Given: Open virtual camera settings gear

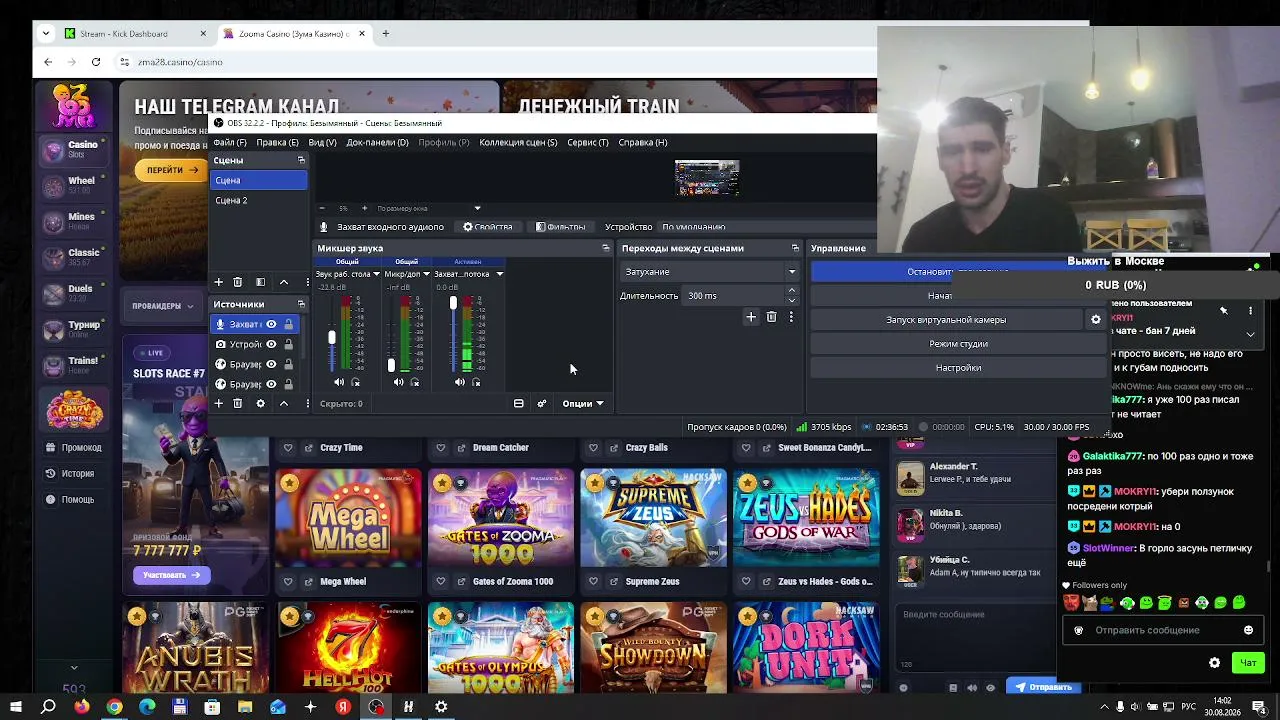Looking at the screenshot, I should (1096, 320).
